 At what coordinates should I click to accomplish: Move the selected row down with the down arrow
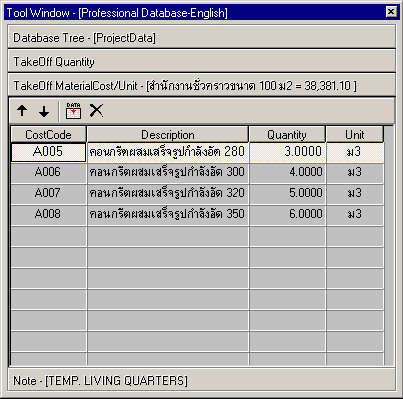pos(44,111)
